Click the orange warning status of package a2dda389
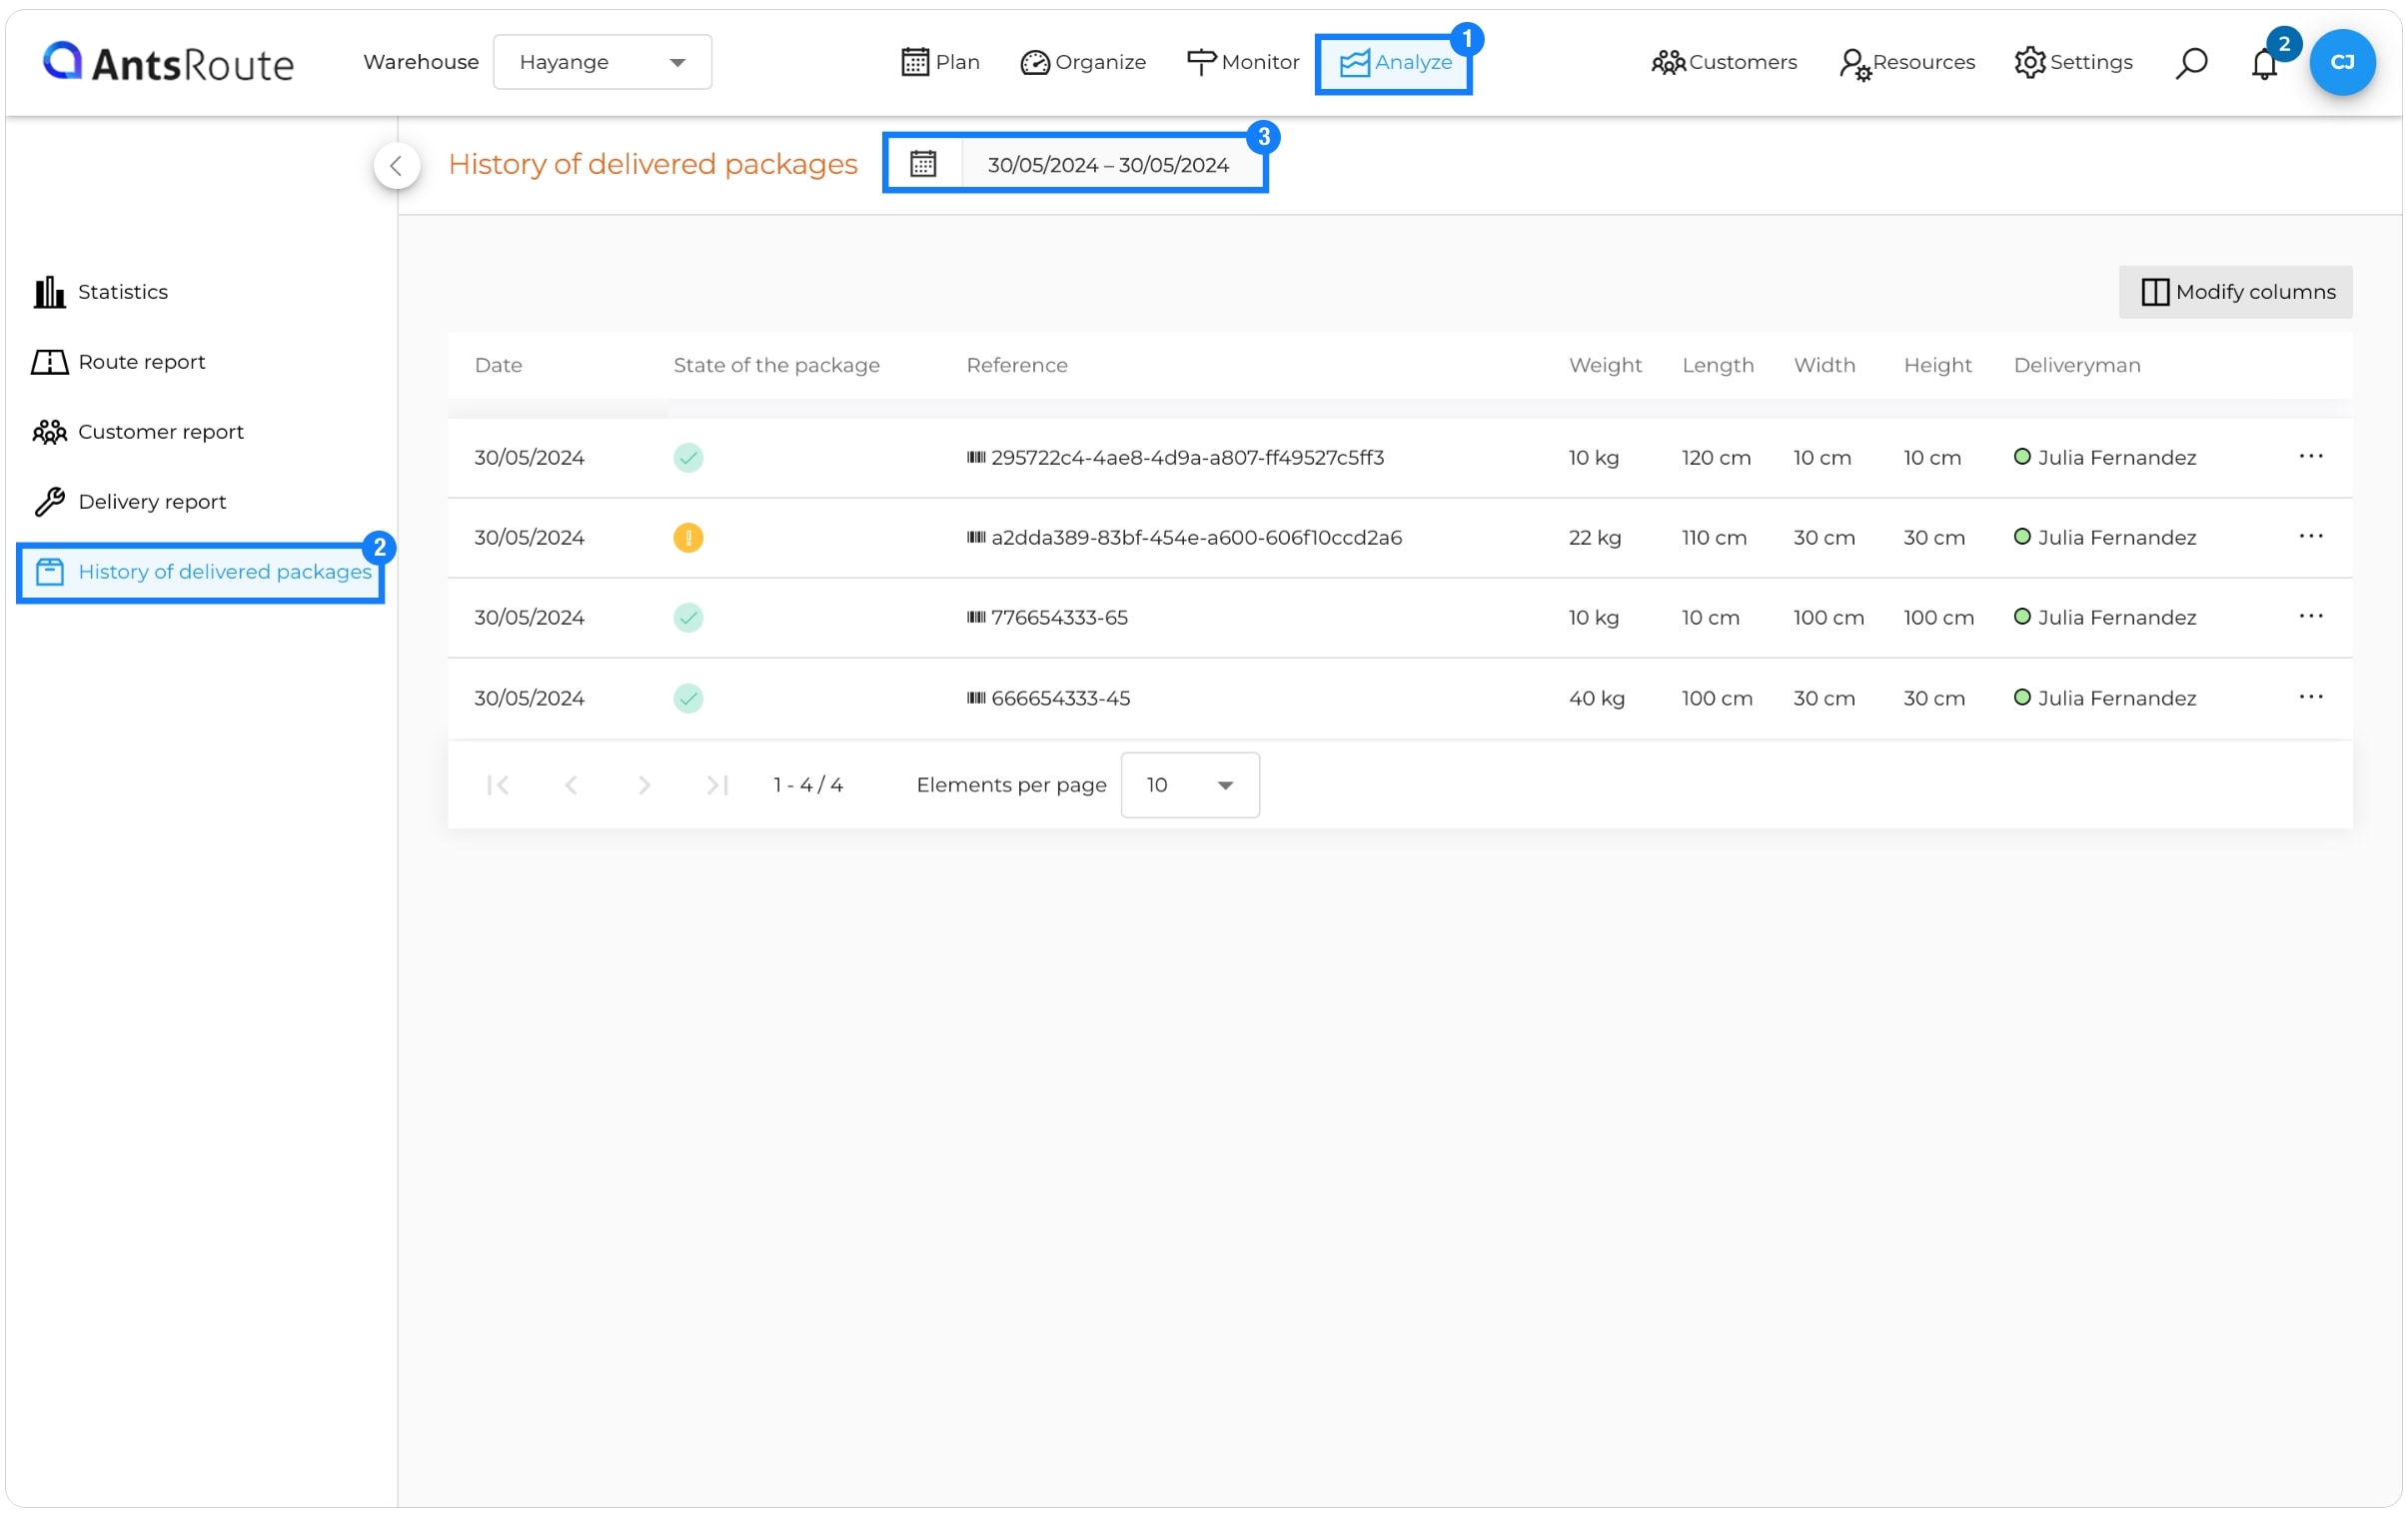The height and width of the screenshot is (1517, 2408). pyautogui.click(x=688, y=538)
